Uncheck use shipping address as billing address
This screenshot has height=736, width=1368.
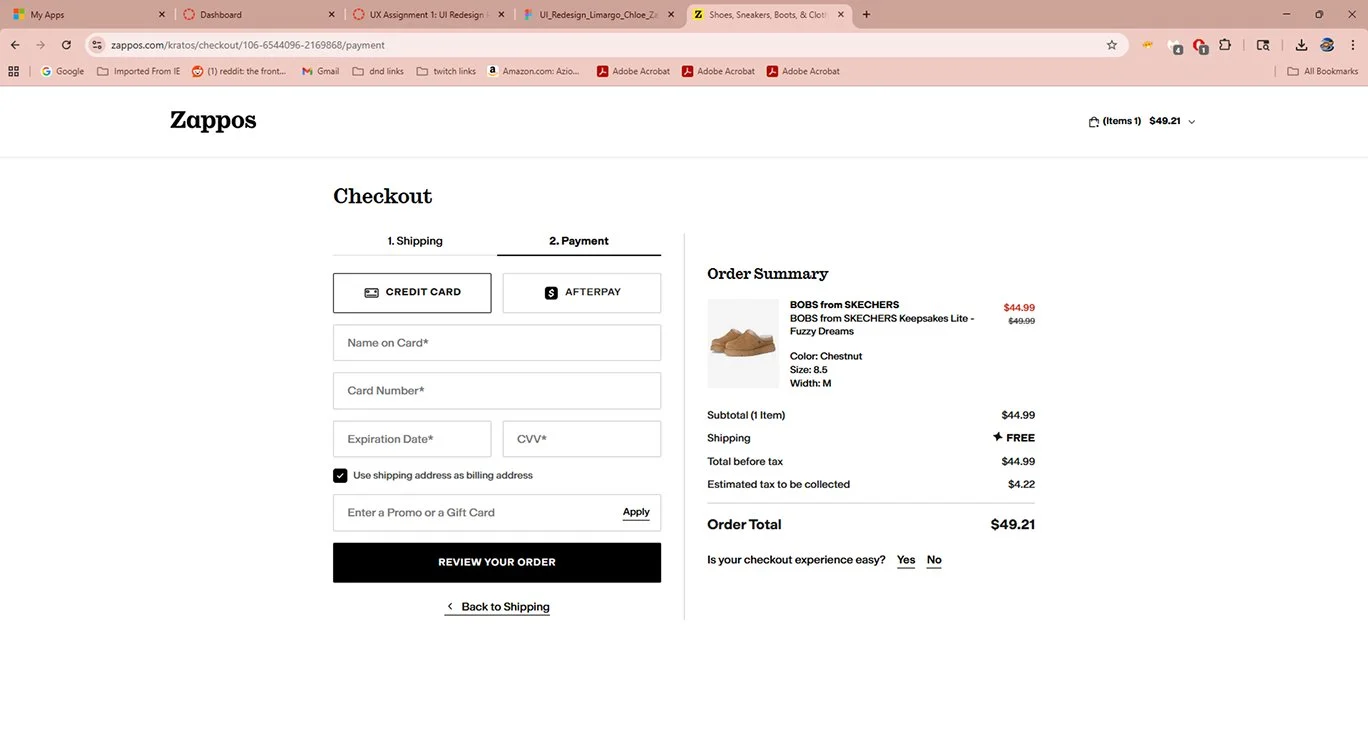click(x=340, y=476)
